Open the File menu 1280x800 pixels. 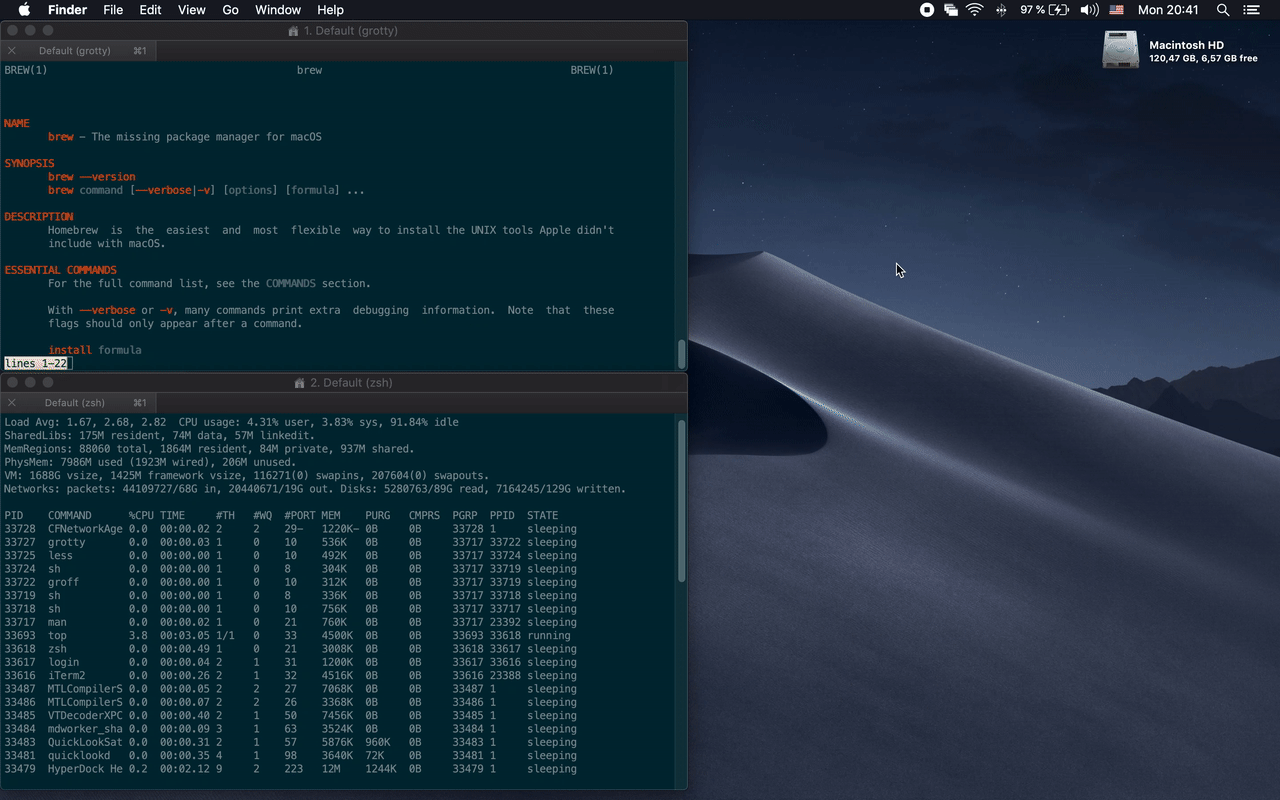coord(113,10)
